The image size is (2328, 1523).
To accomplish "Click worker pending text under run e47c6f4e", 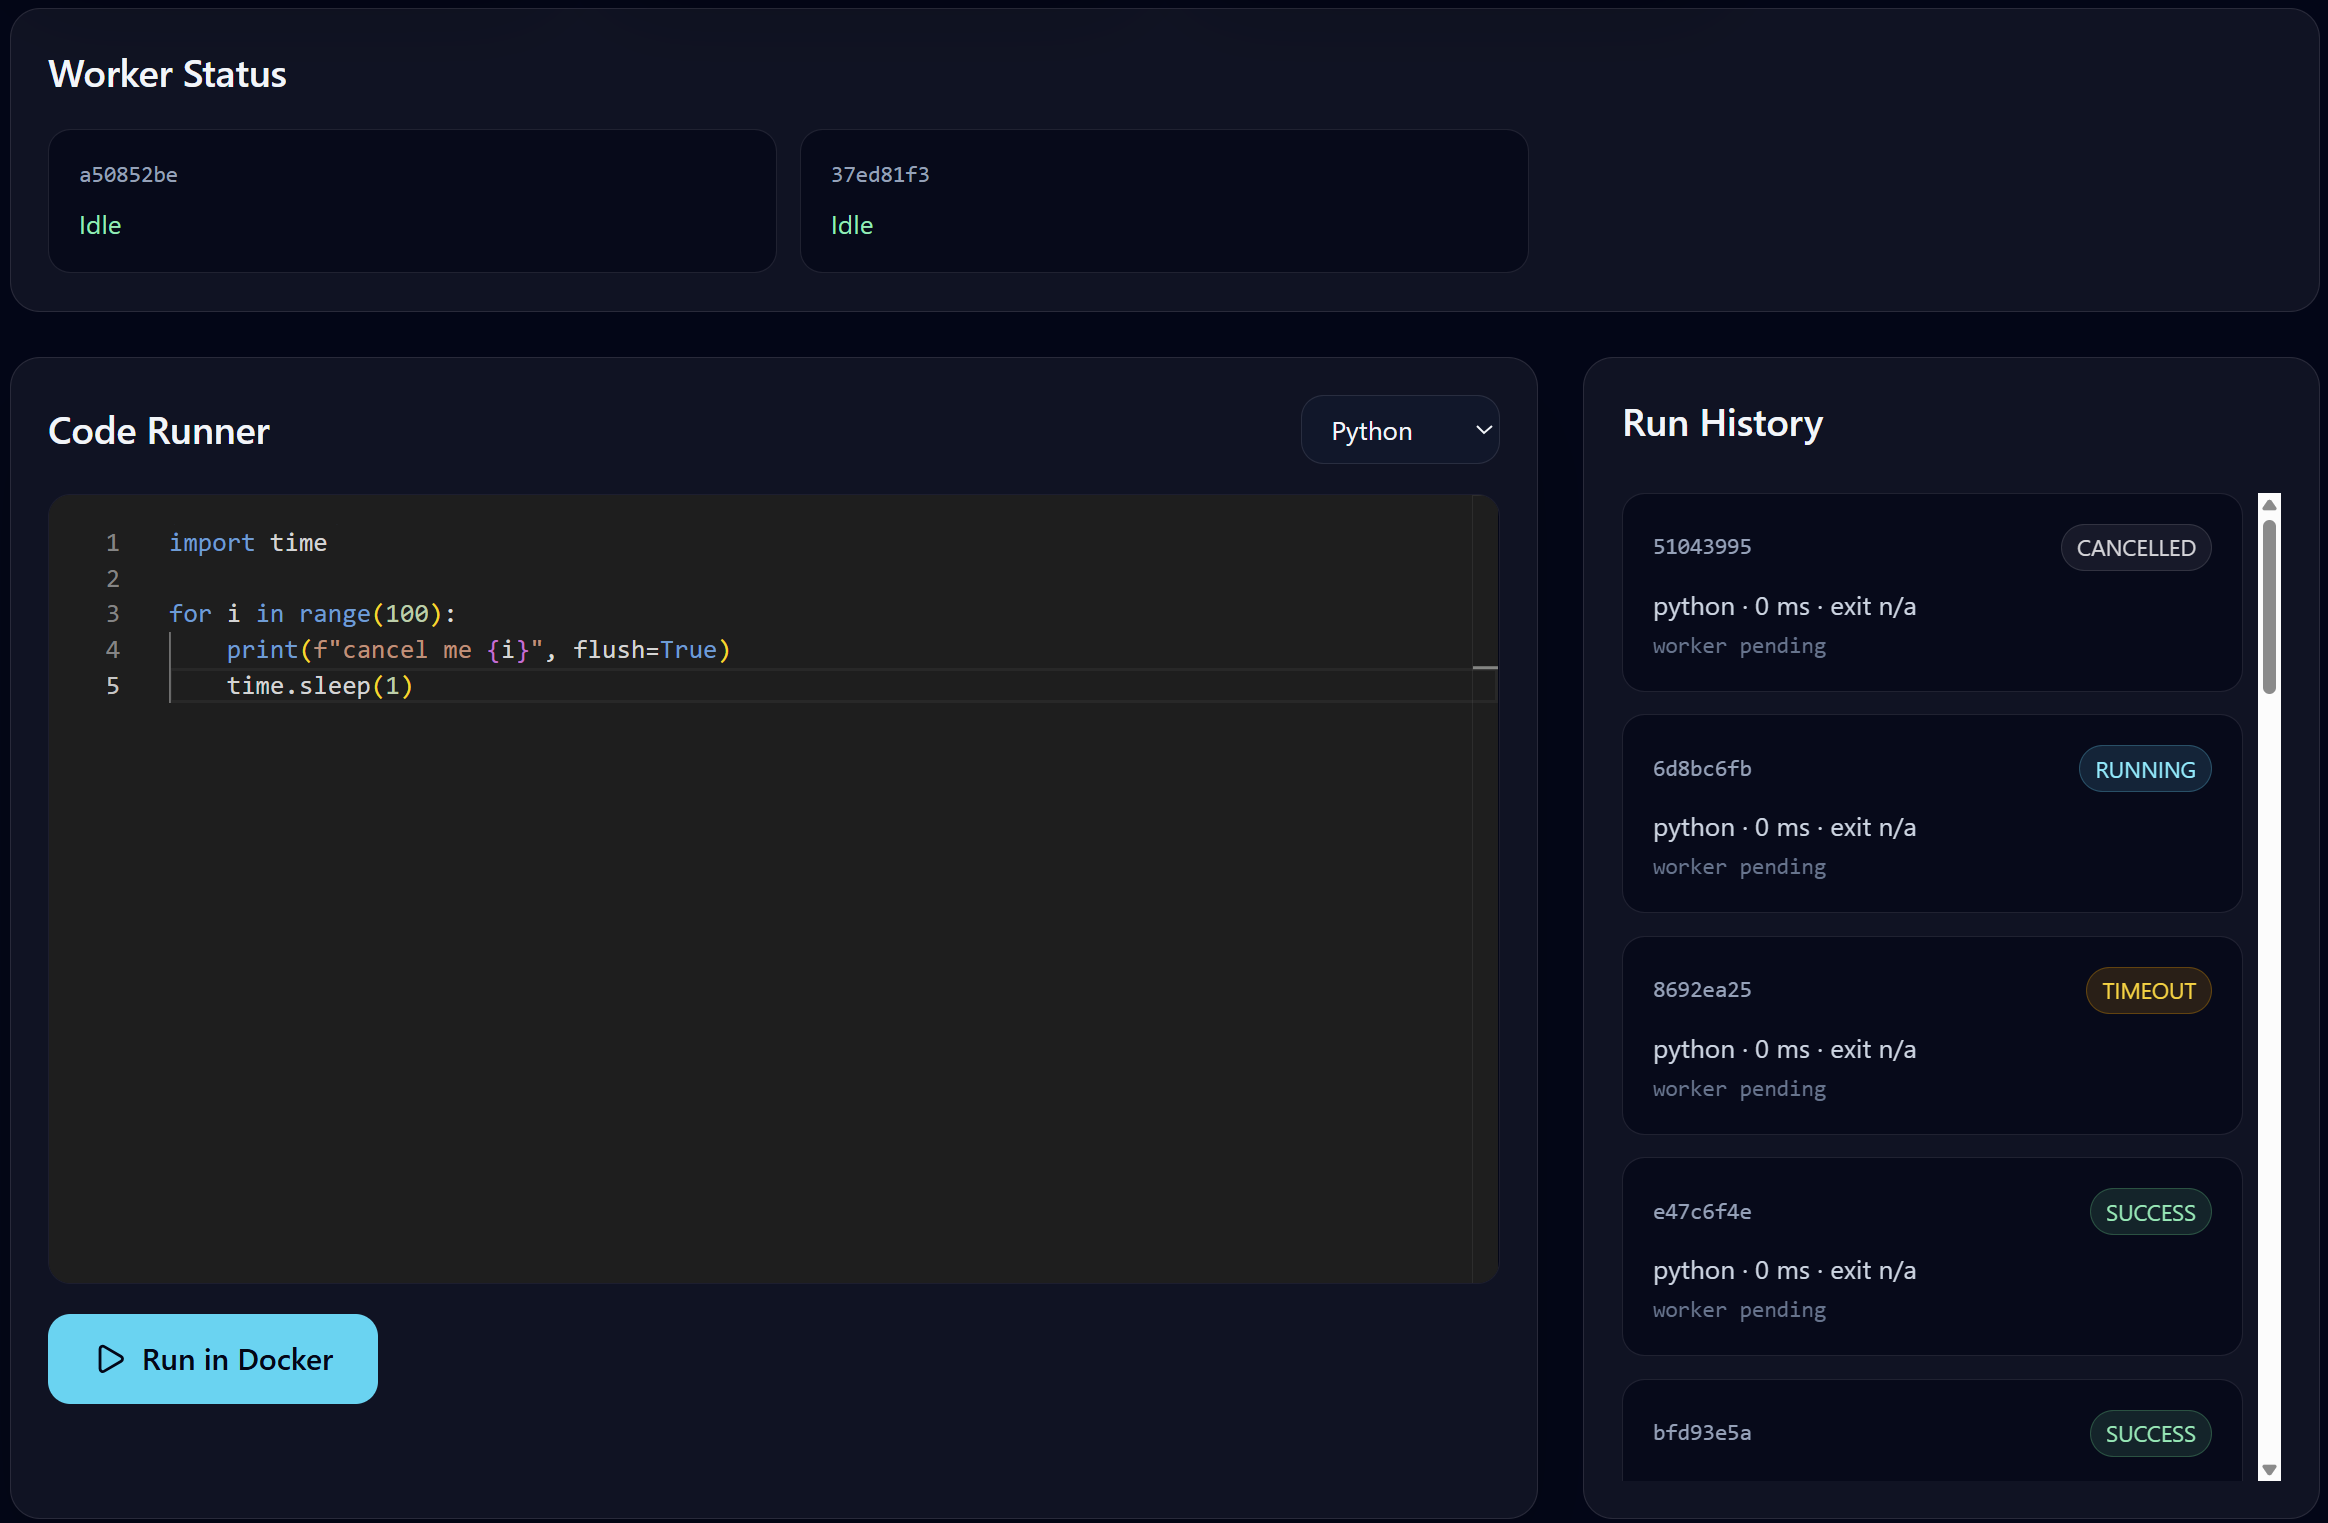I will pos(1739,1310).
